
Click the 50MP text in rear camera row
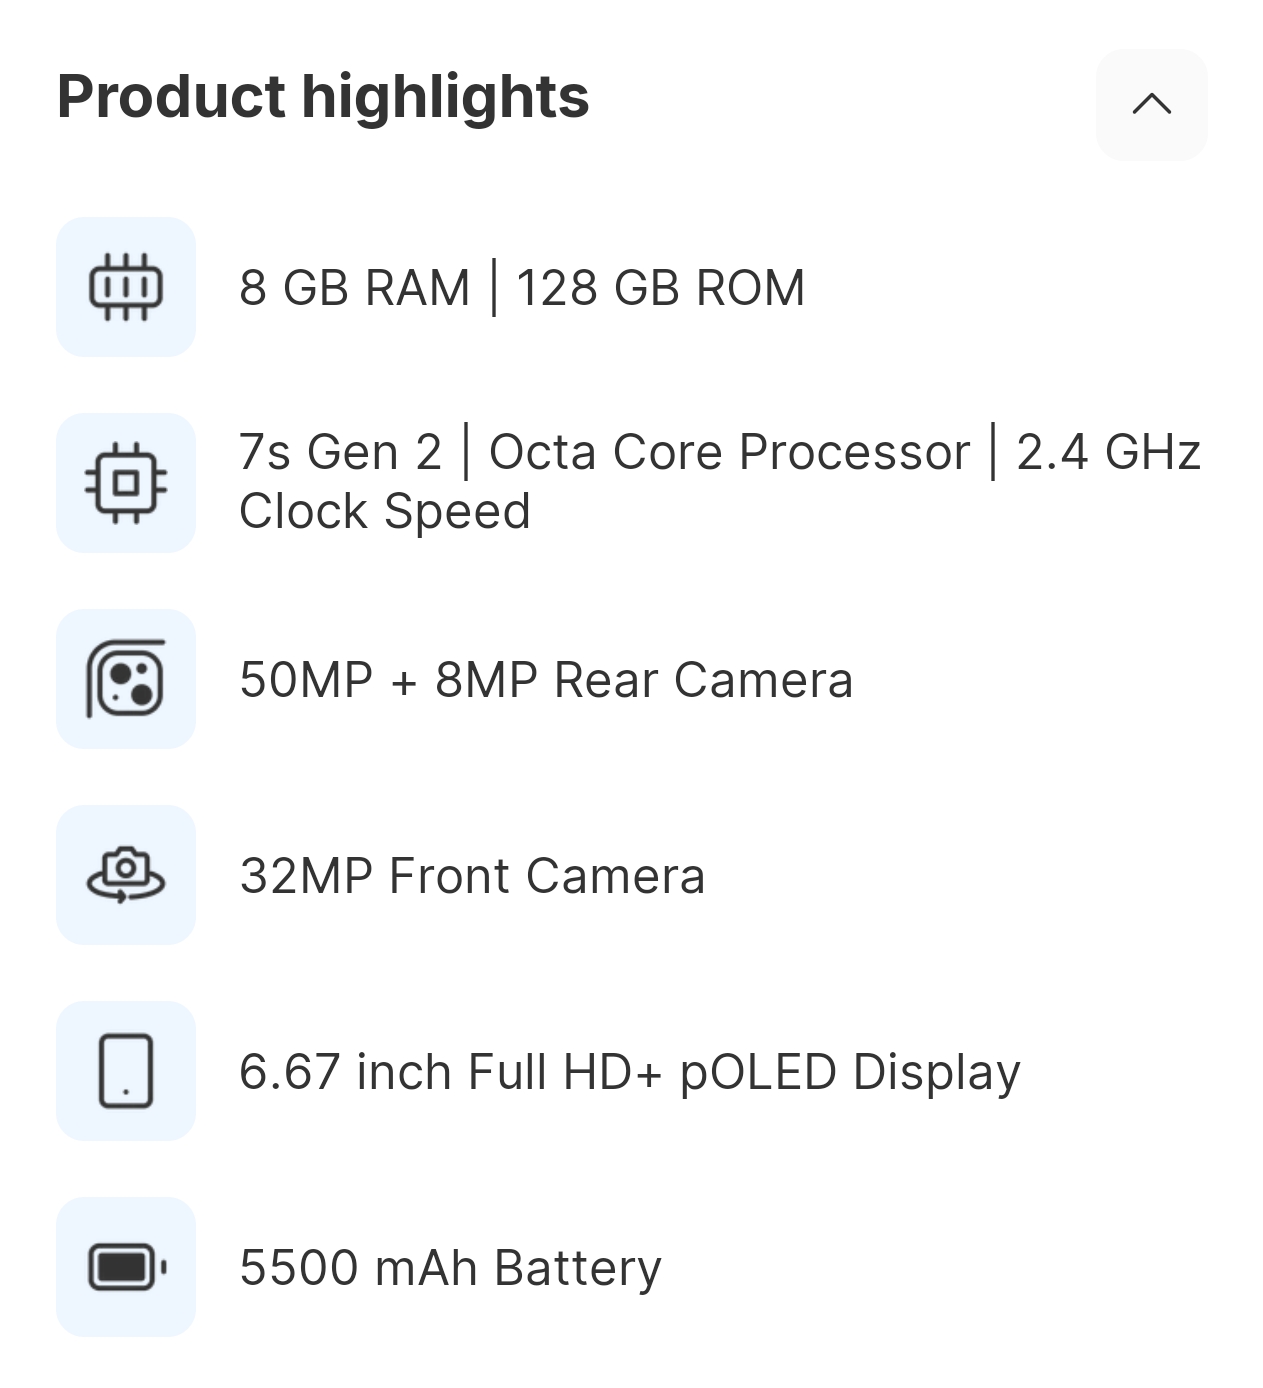pyautogui.click(x=306, y=680)
